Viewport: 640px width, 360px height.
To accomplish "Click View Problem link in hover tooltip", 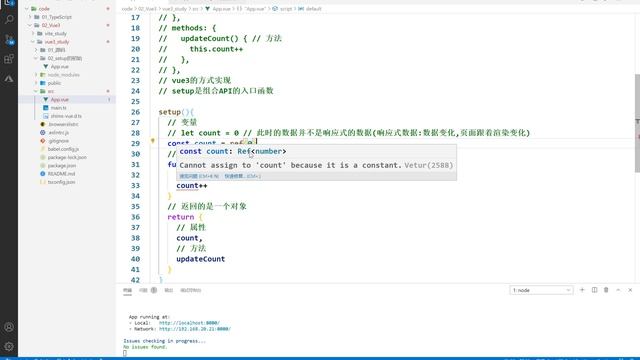I will [x=199, y=176].
